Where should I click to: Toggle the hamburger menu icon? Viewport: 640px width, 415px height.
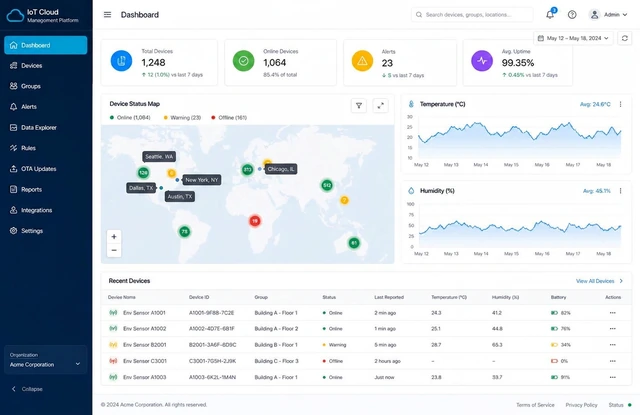coord(107,15)
